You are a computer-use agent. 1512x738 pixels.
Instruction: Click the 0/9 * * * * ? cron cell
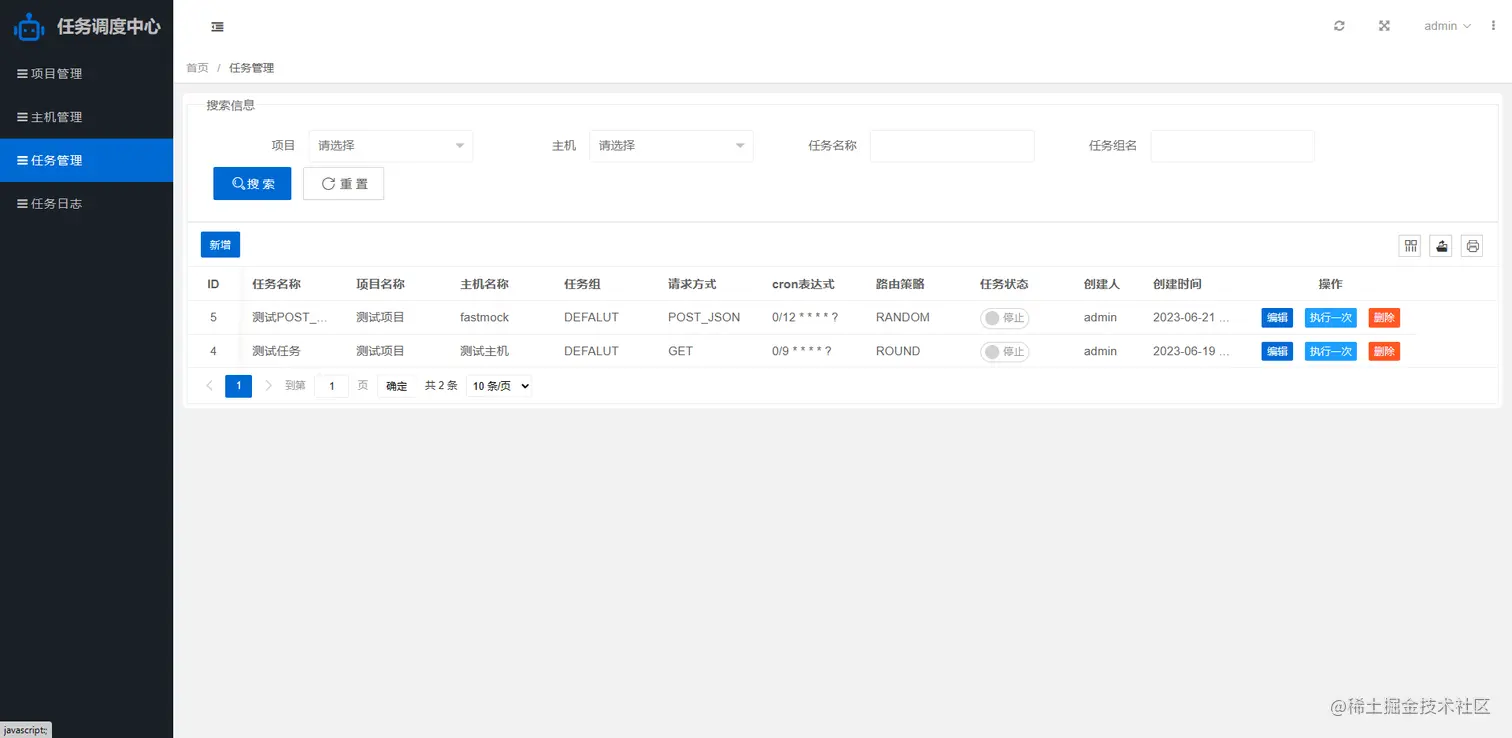click(x=802, y=352)
